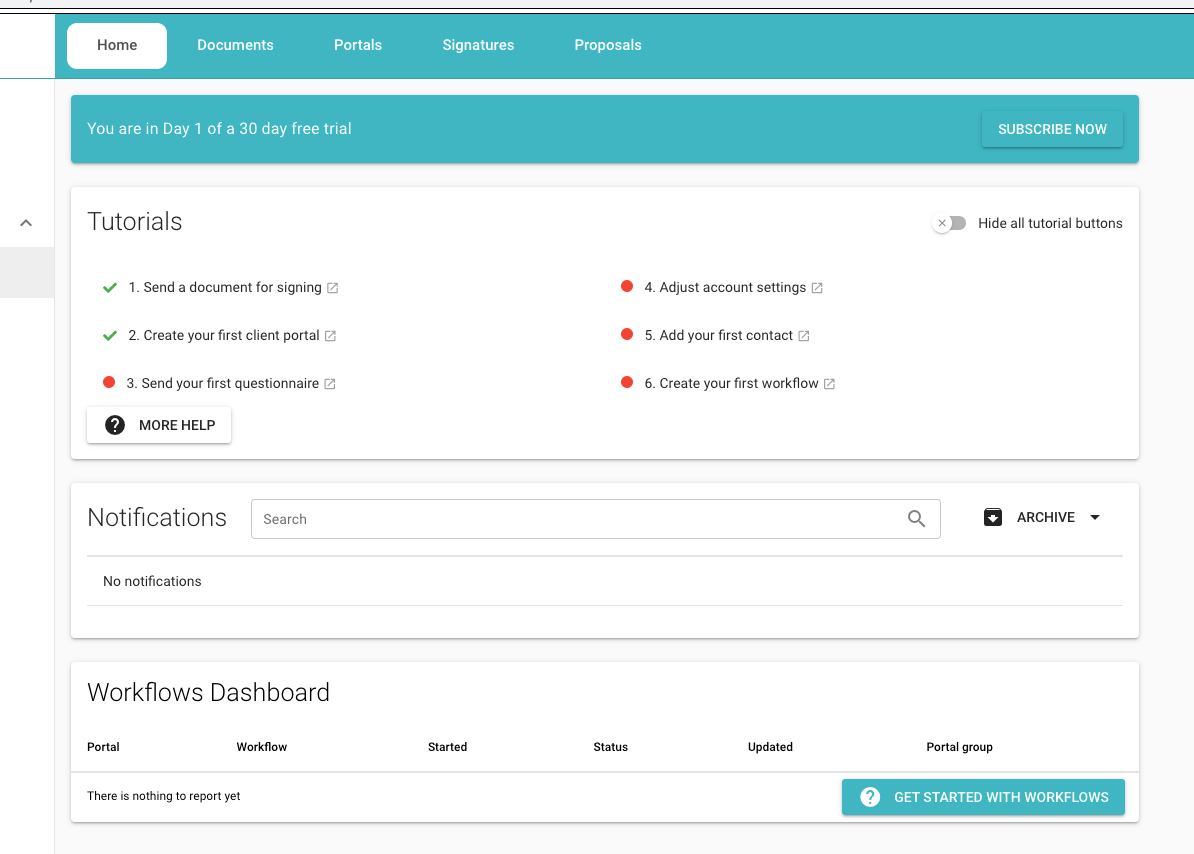Open tutorial 3 Send your first questionnaire
1194x854 pixels.
(222, 384)
